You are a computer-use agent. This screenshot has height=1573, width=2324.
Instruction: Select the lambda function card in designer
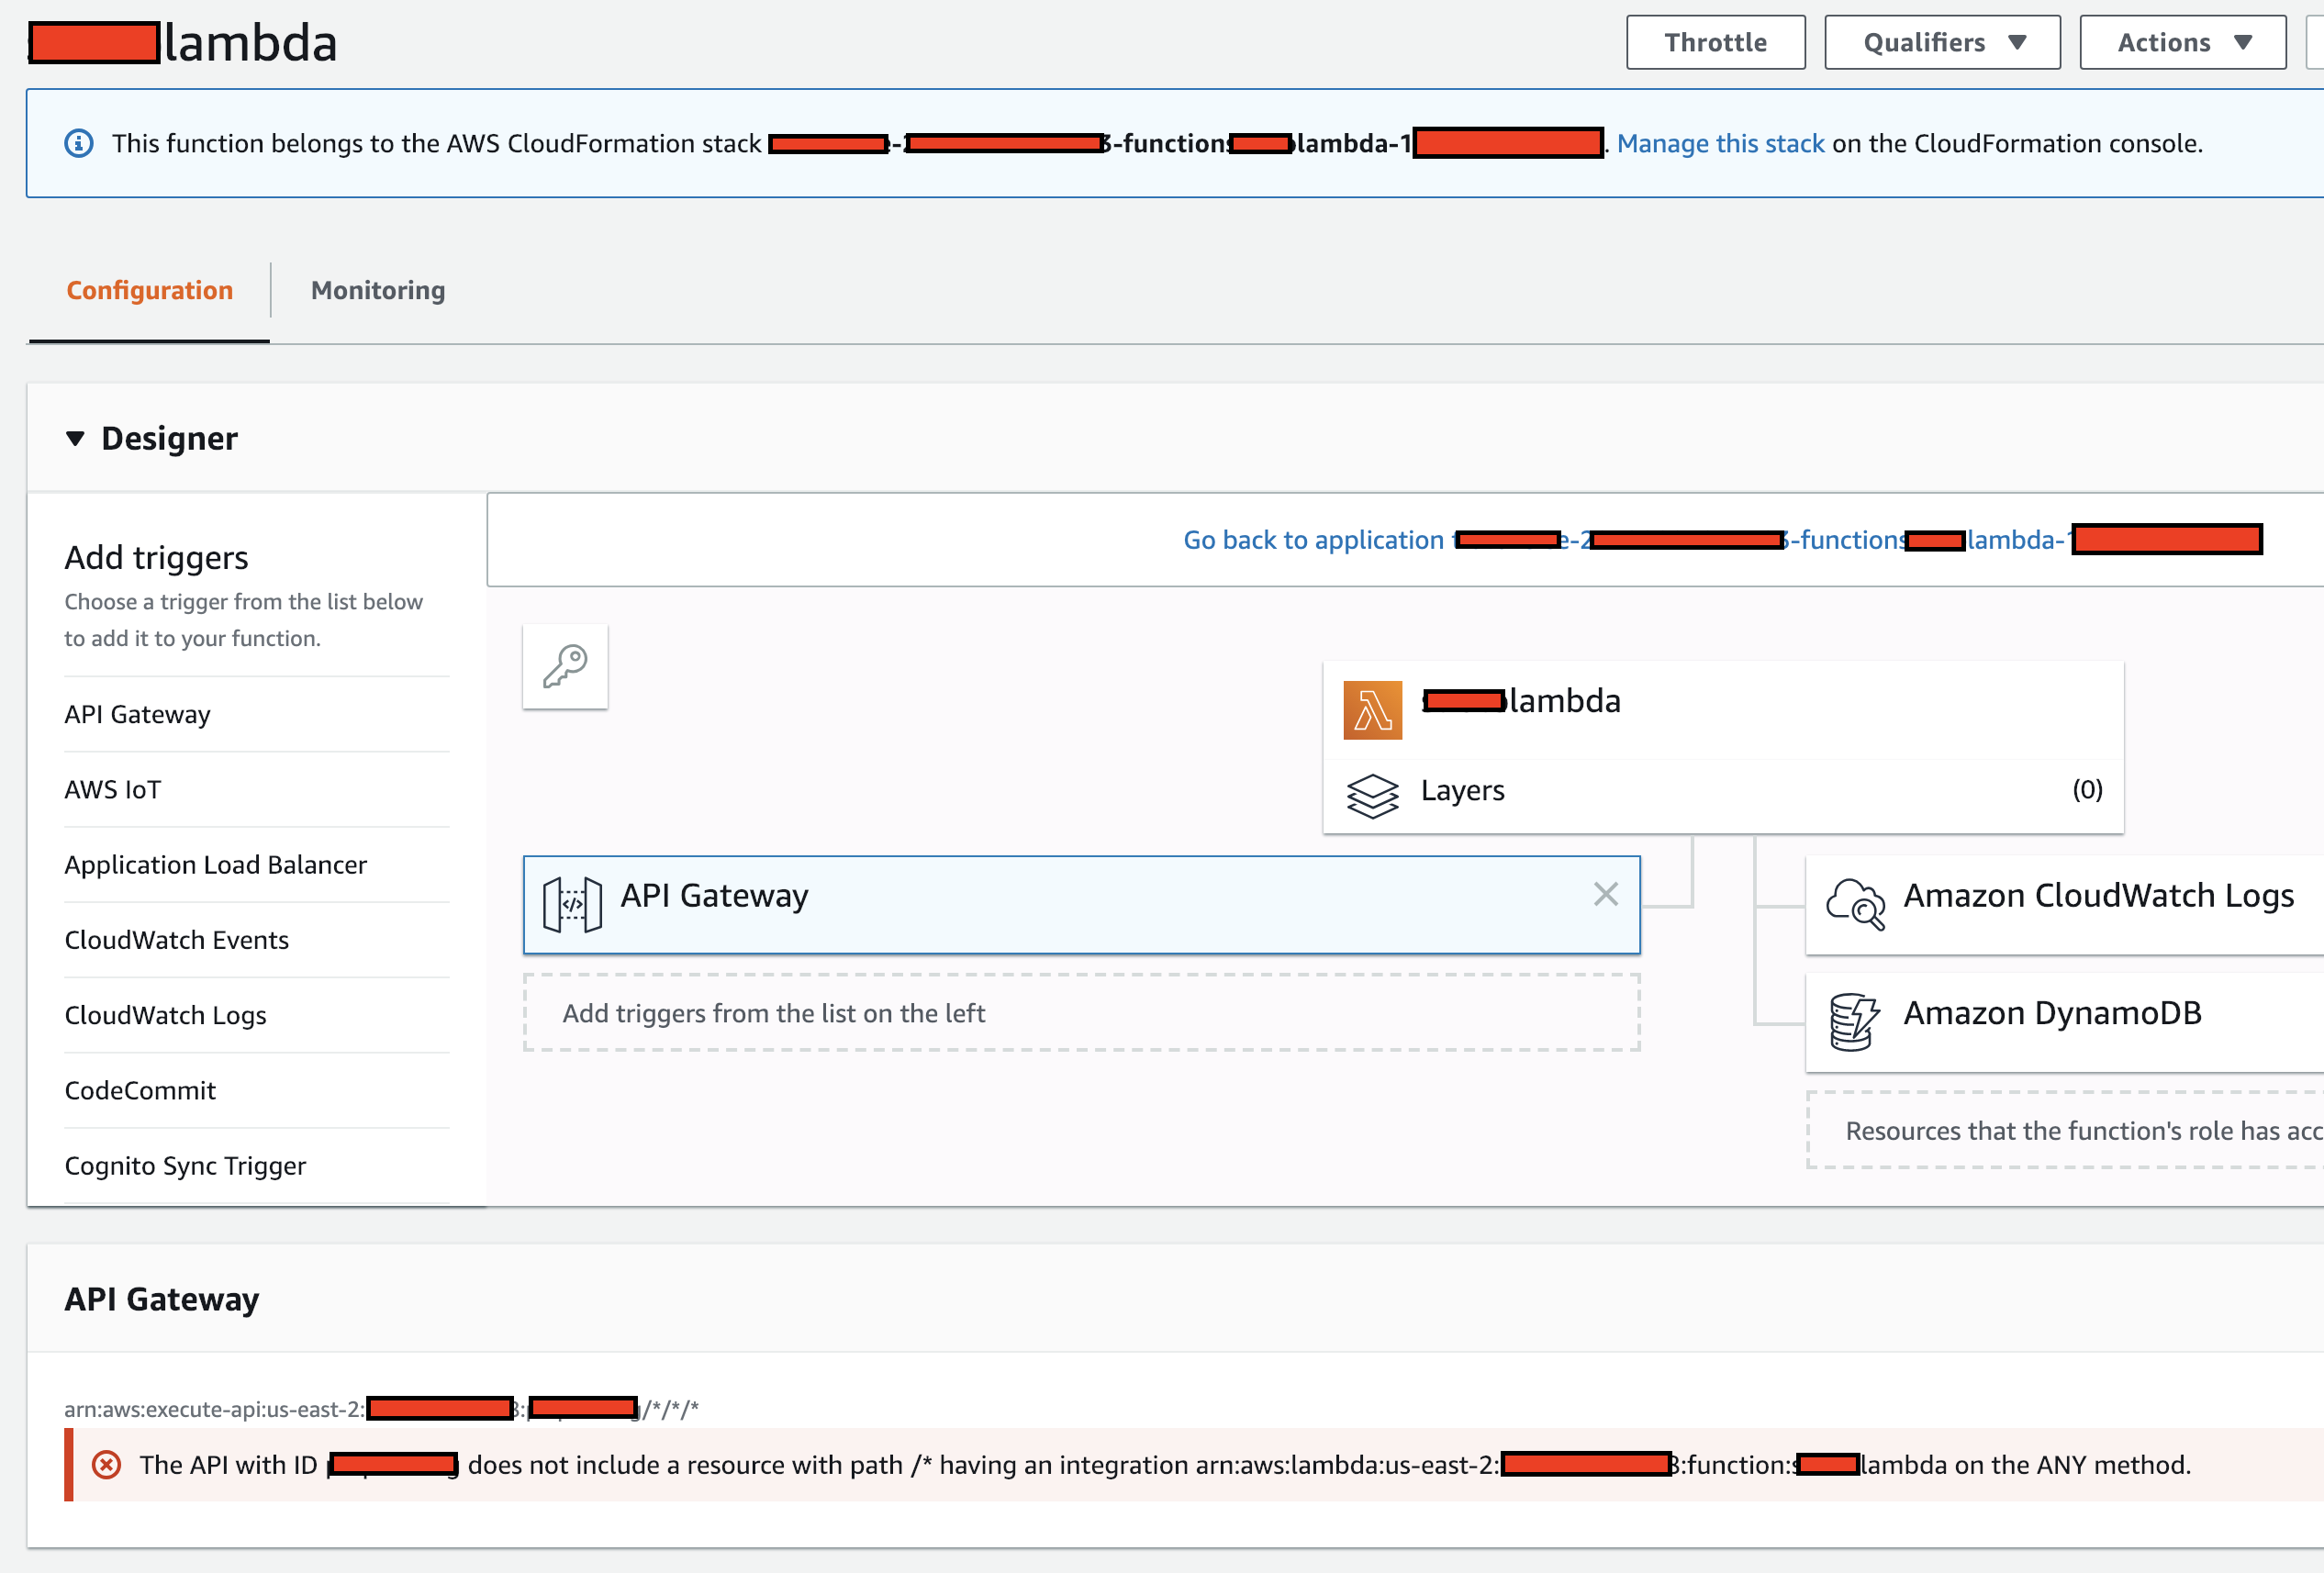click(1722, 709)
